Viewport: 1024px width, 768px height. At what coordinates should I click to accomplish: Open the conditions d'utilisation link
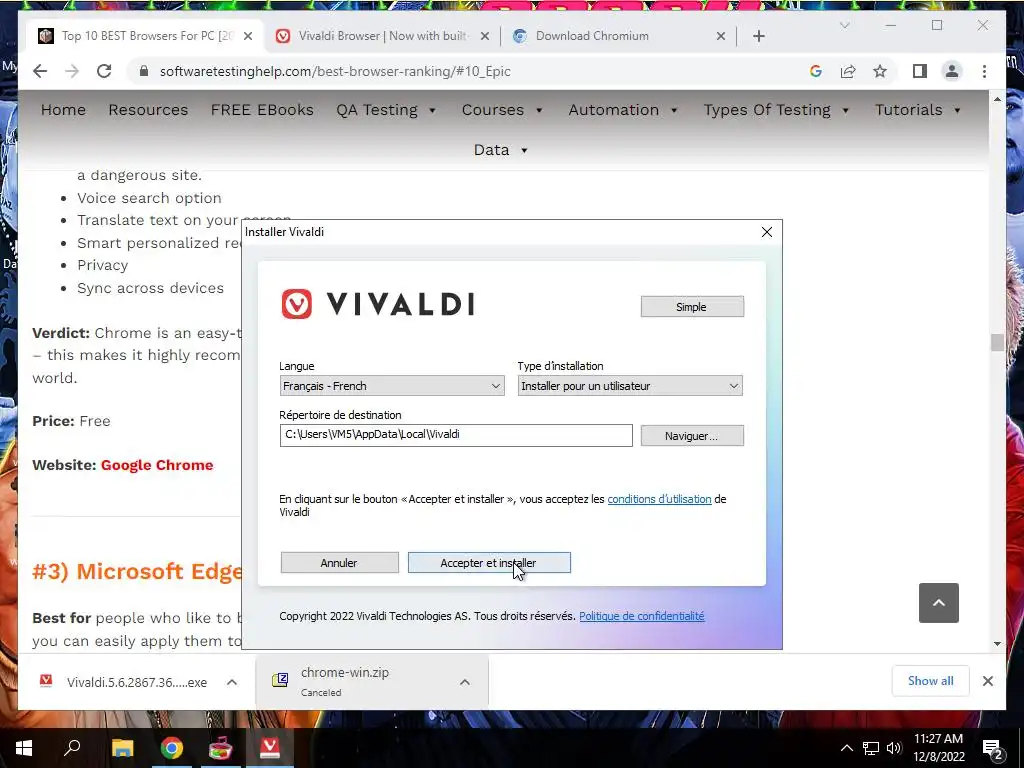659,499
